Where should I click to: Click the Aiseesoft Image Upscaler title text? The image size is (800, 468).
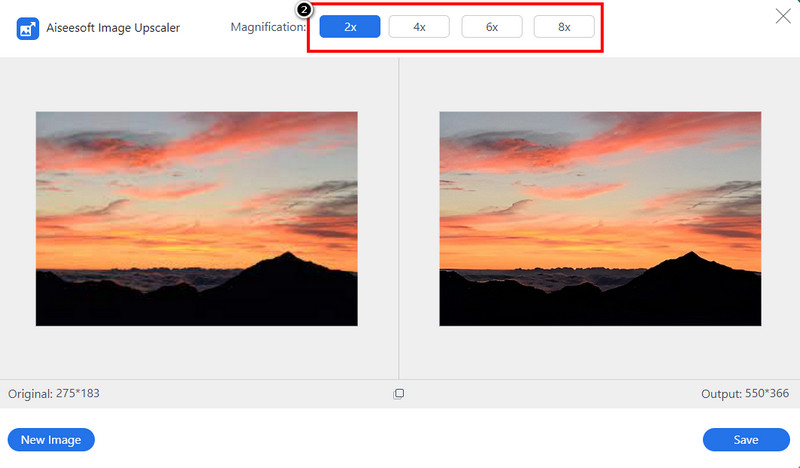tap(113, 28)
